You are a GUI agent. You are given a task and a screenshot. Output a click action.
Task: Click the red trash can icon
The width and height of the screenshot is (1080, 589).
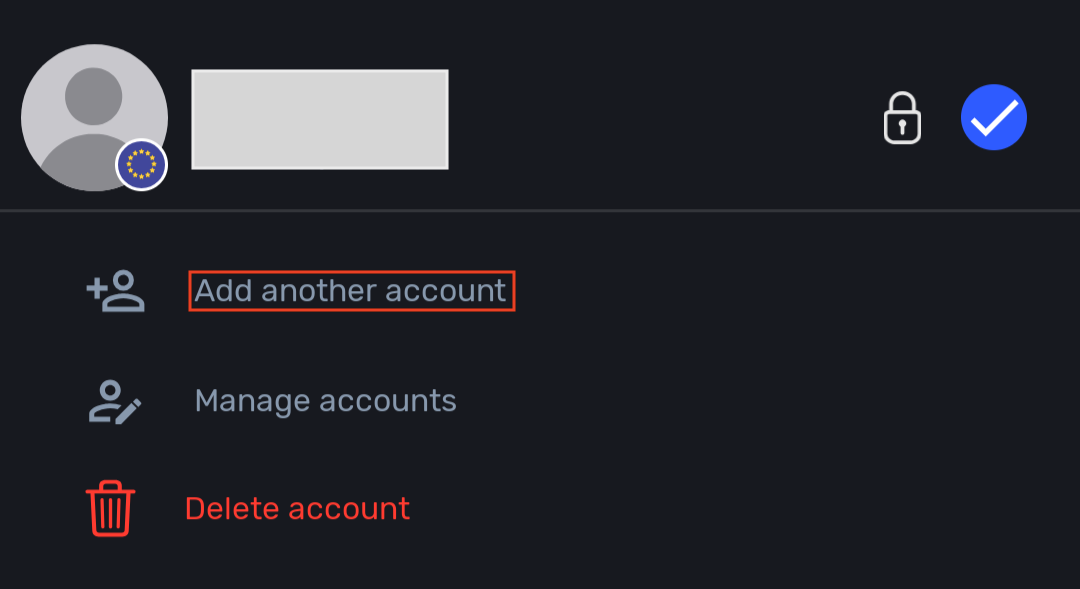pos(110,509)
